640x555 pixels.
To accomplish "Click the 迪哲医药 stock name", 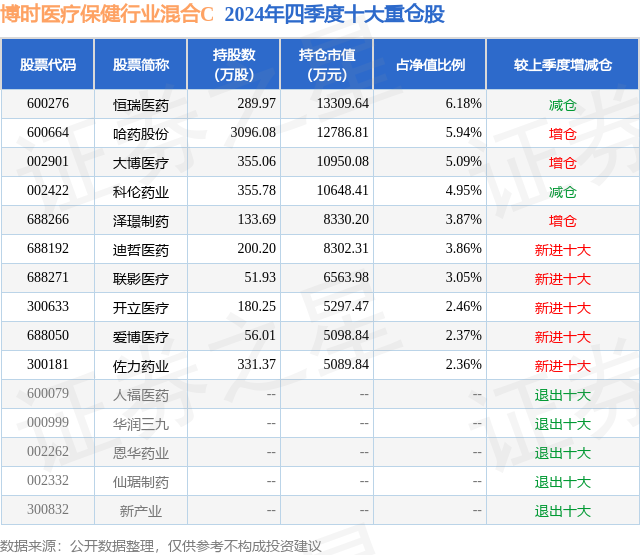I will [x=141, y=250].
